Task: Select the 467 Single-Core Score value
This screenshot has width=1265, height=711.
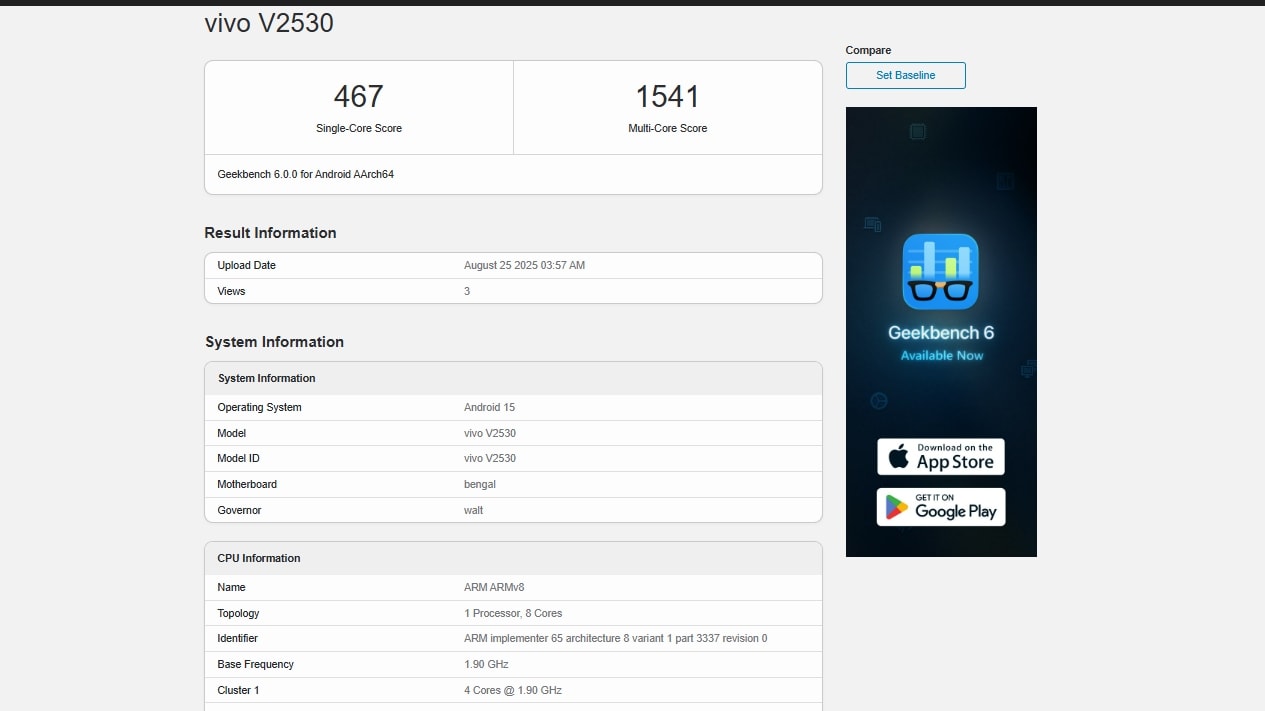Action: [358, 97]
